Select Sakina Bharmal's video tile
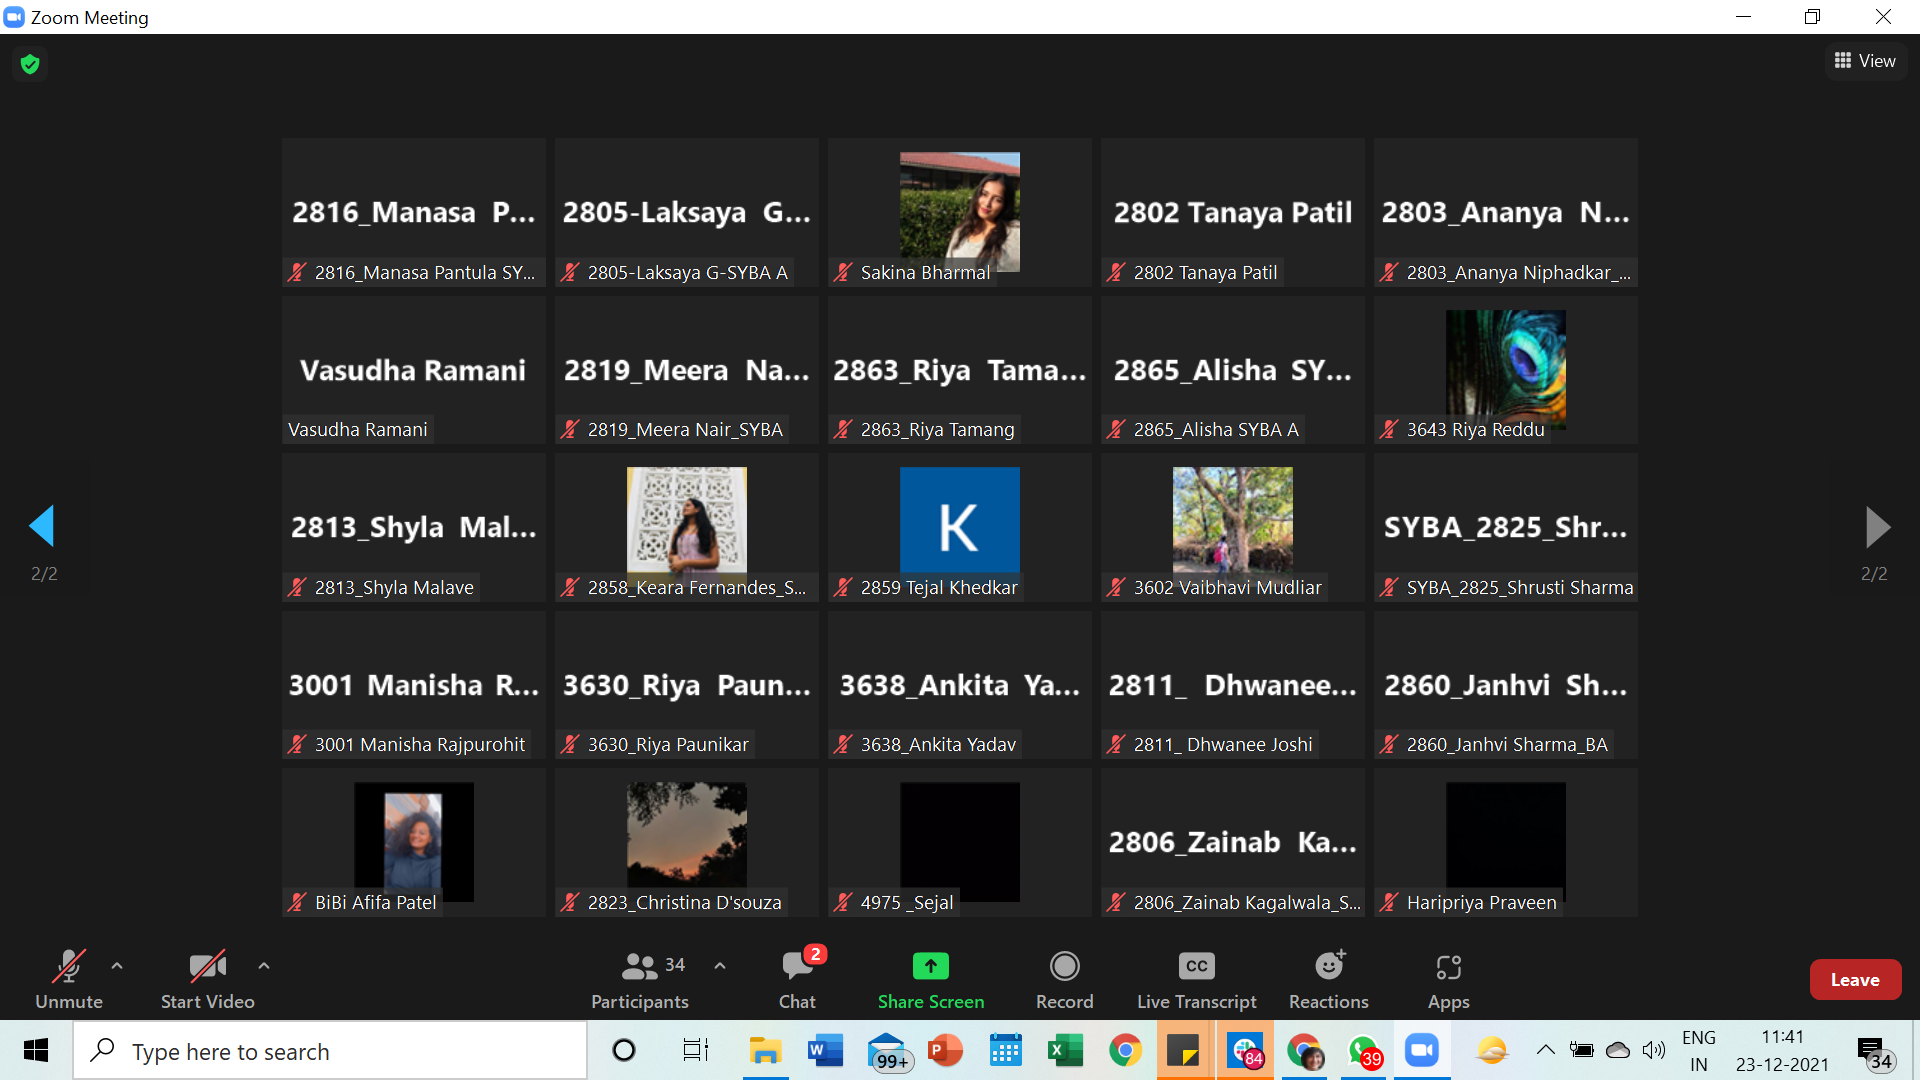This screenshot has height=1080, width=1920. (959, 212)
